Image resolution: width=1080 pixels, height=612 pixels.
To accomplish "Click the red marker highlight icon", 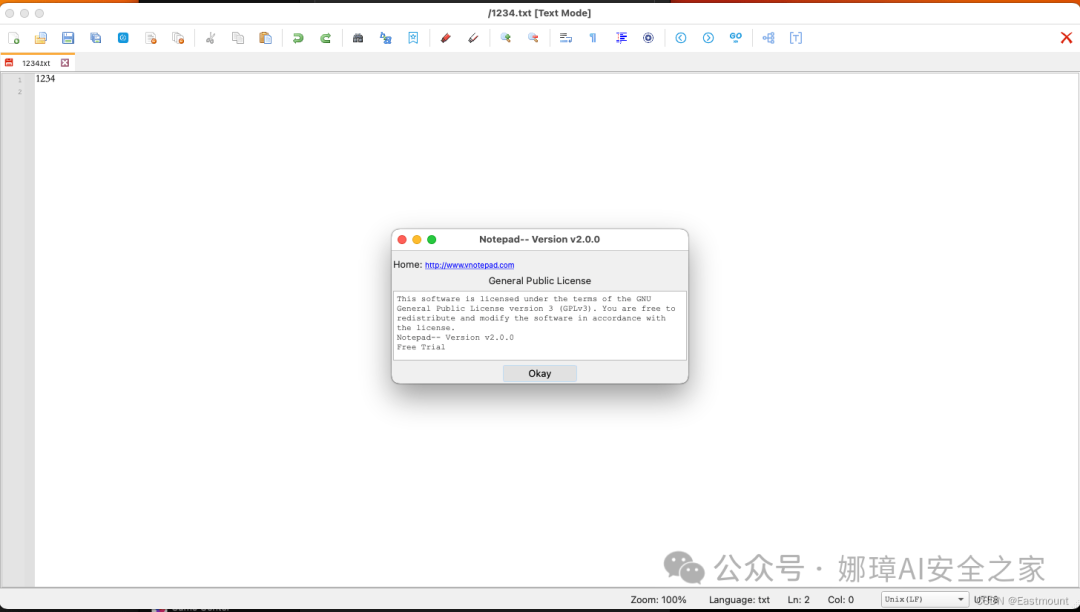I will [446, 38].
